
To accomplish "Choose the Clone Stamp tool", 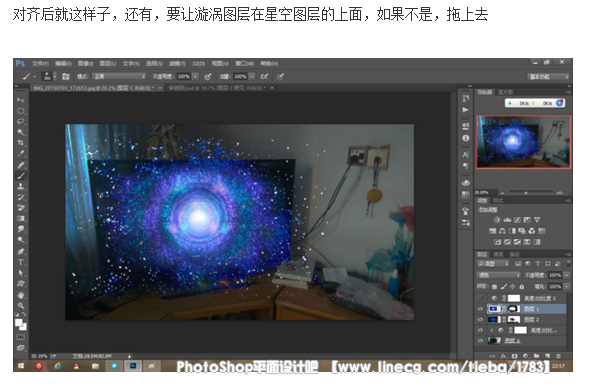I will coord(21,186).
